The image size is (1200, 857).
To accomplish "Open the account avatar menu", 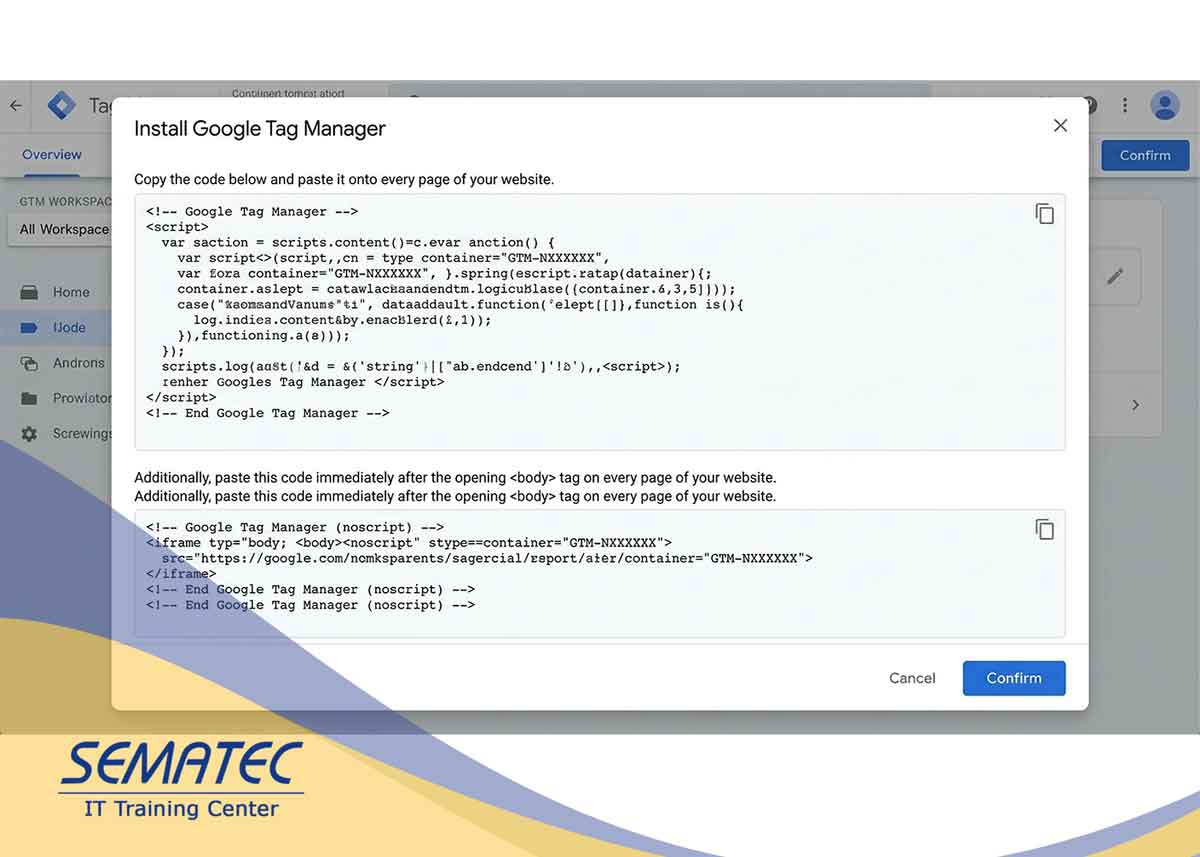I will coord(1165,105).
